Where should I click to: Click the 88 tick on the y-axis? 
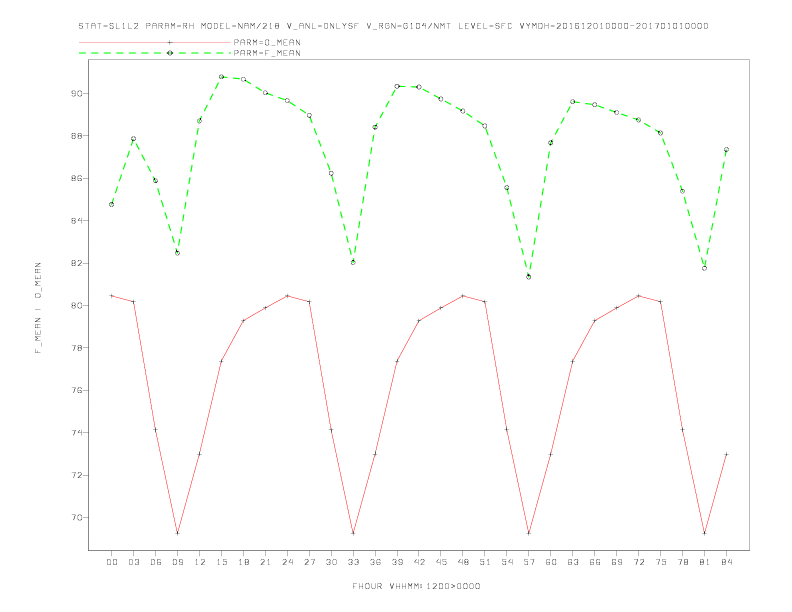pyautogui.click(x=77, y=136)
